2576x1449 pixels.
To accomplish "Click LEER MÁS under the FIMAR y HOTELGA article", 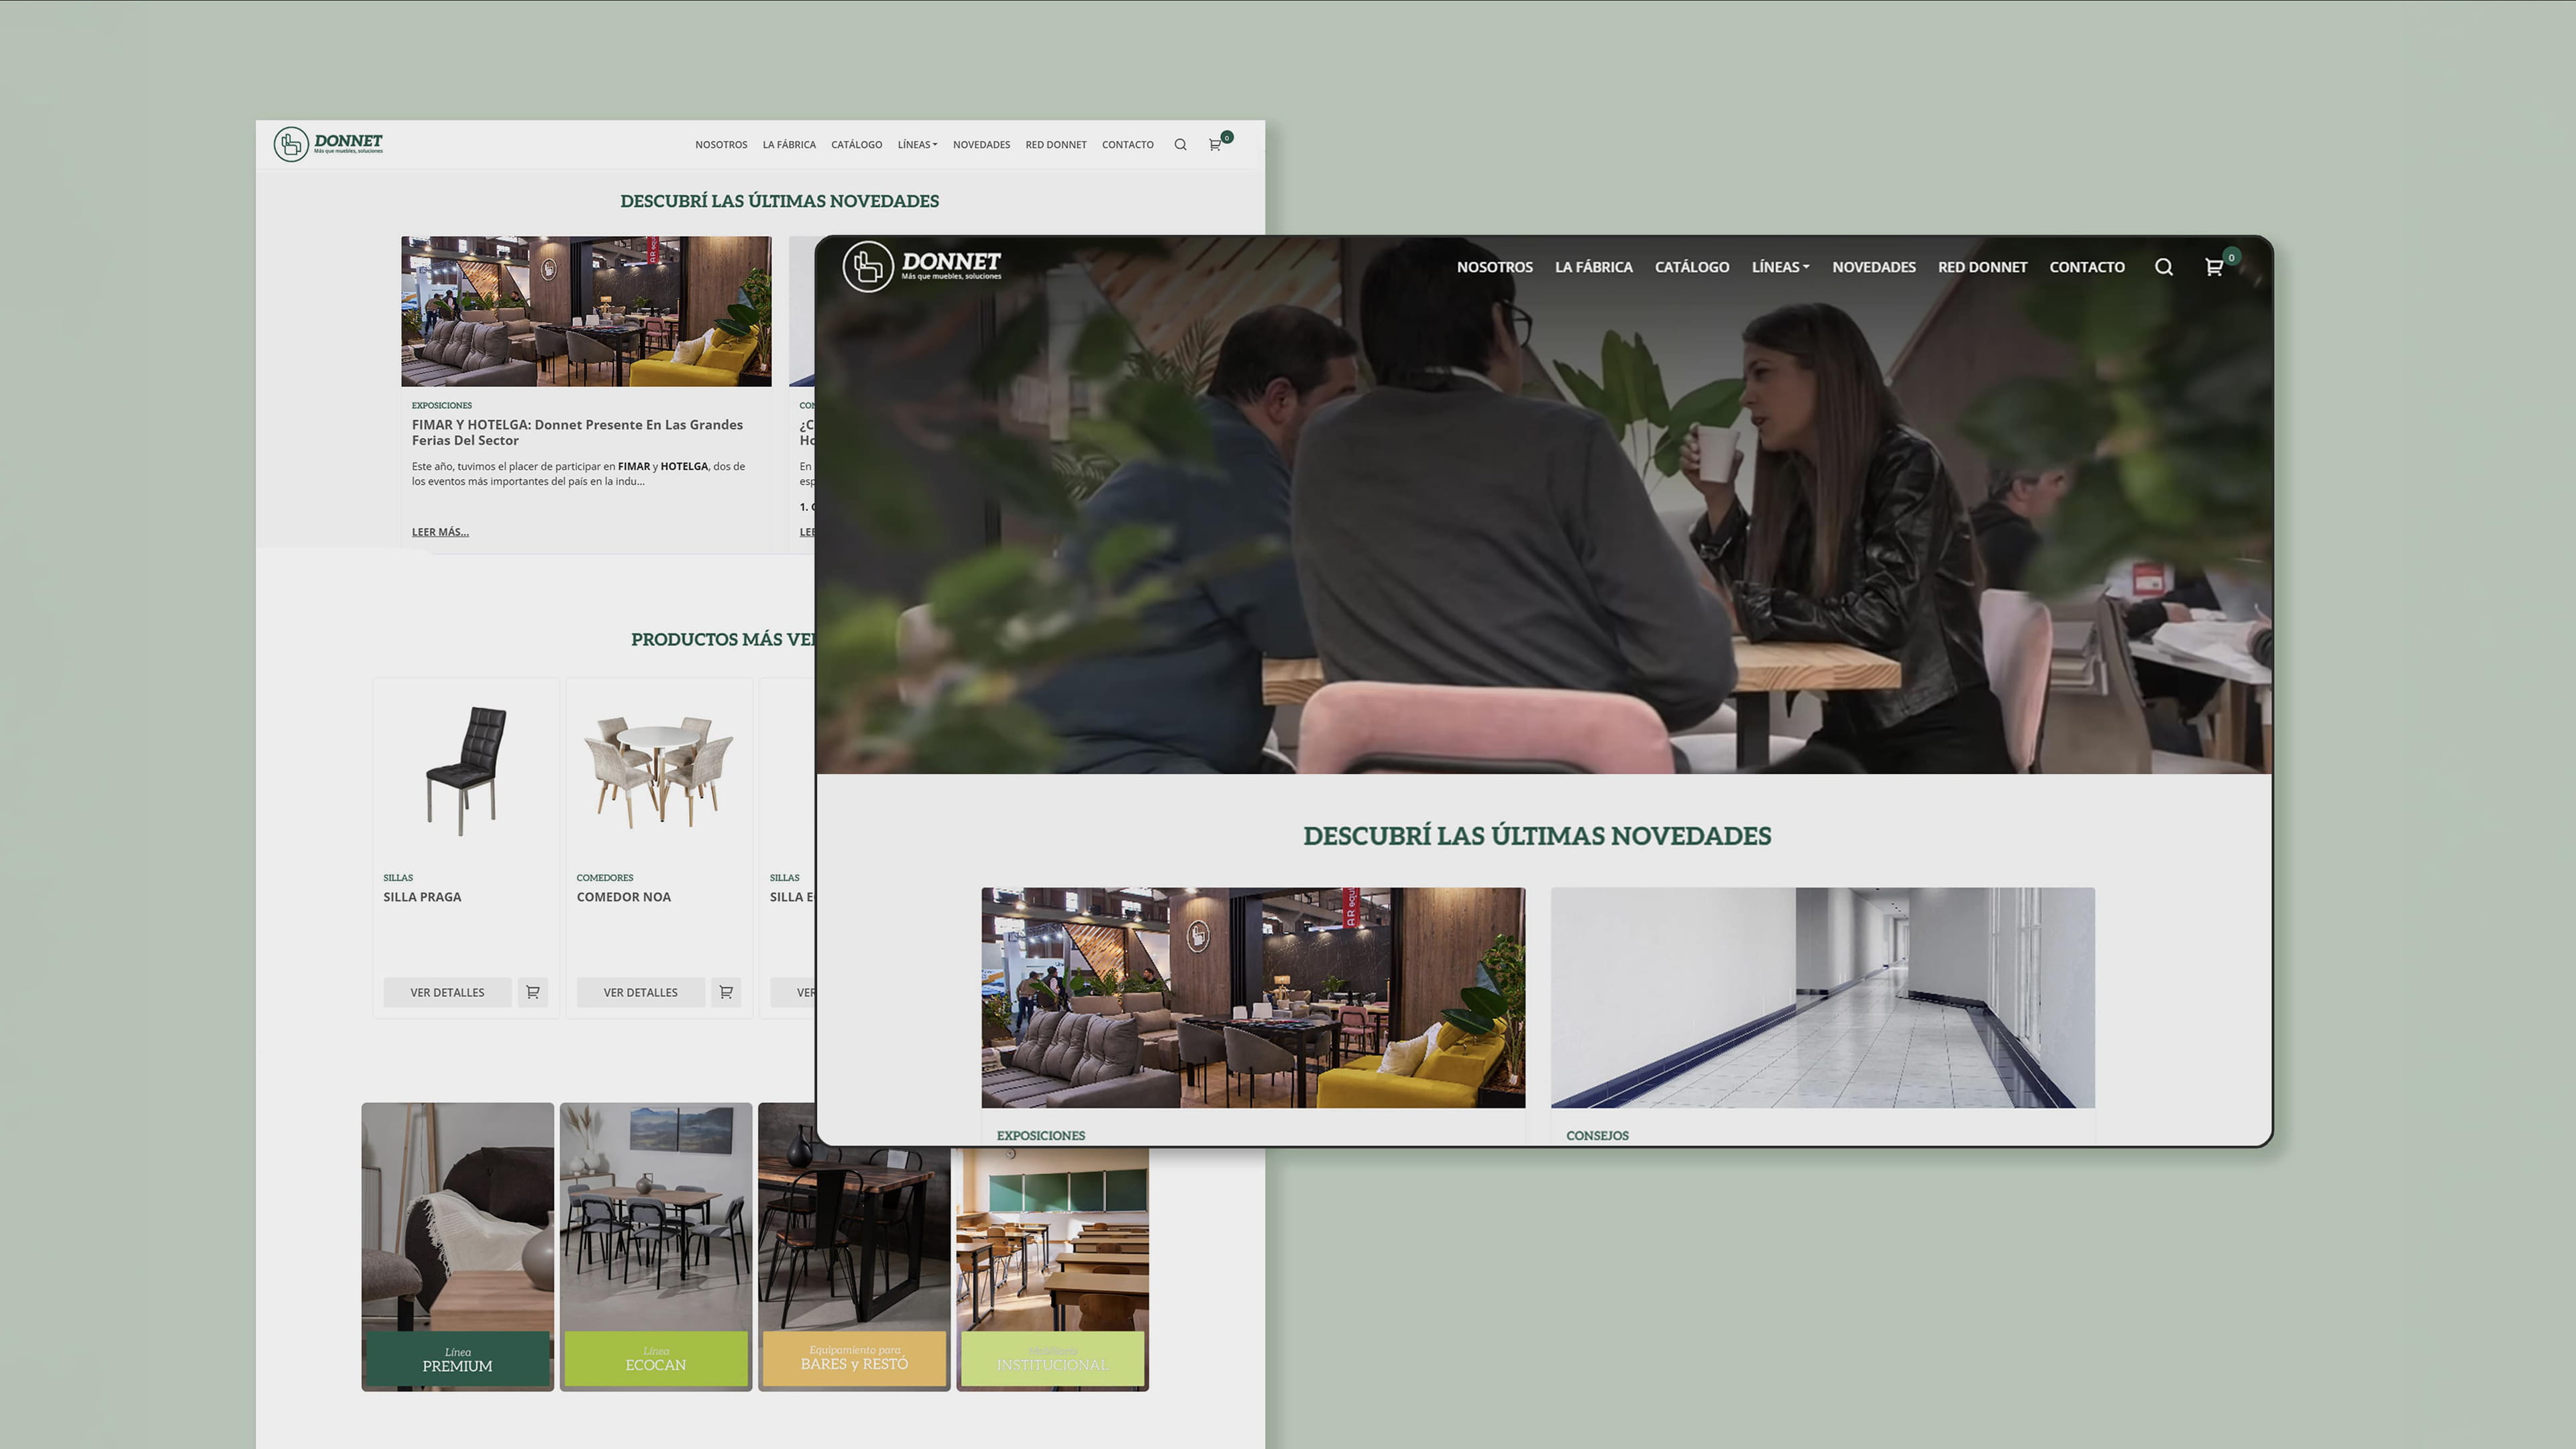I will point(440,532).
